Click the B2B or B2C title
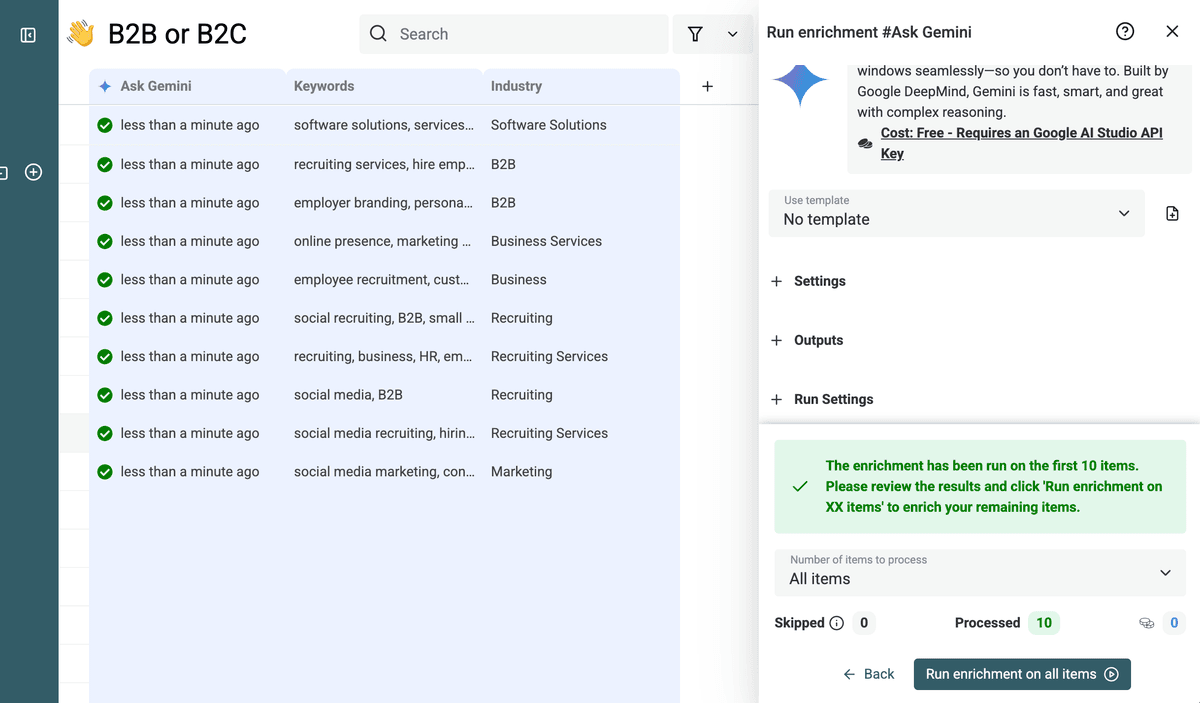This screenshot has width=1200, height=703. point(177,34)
